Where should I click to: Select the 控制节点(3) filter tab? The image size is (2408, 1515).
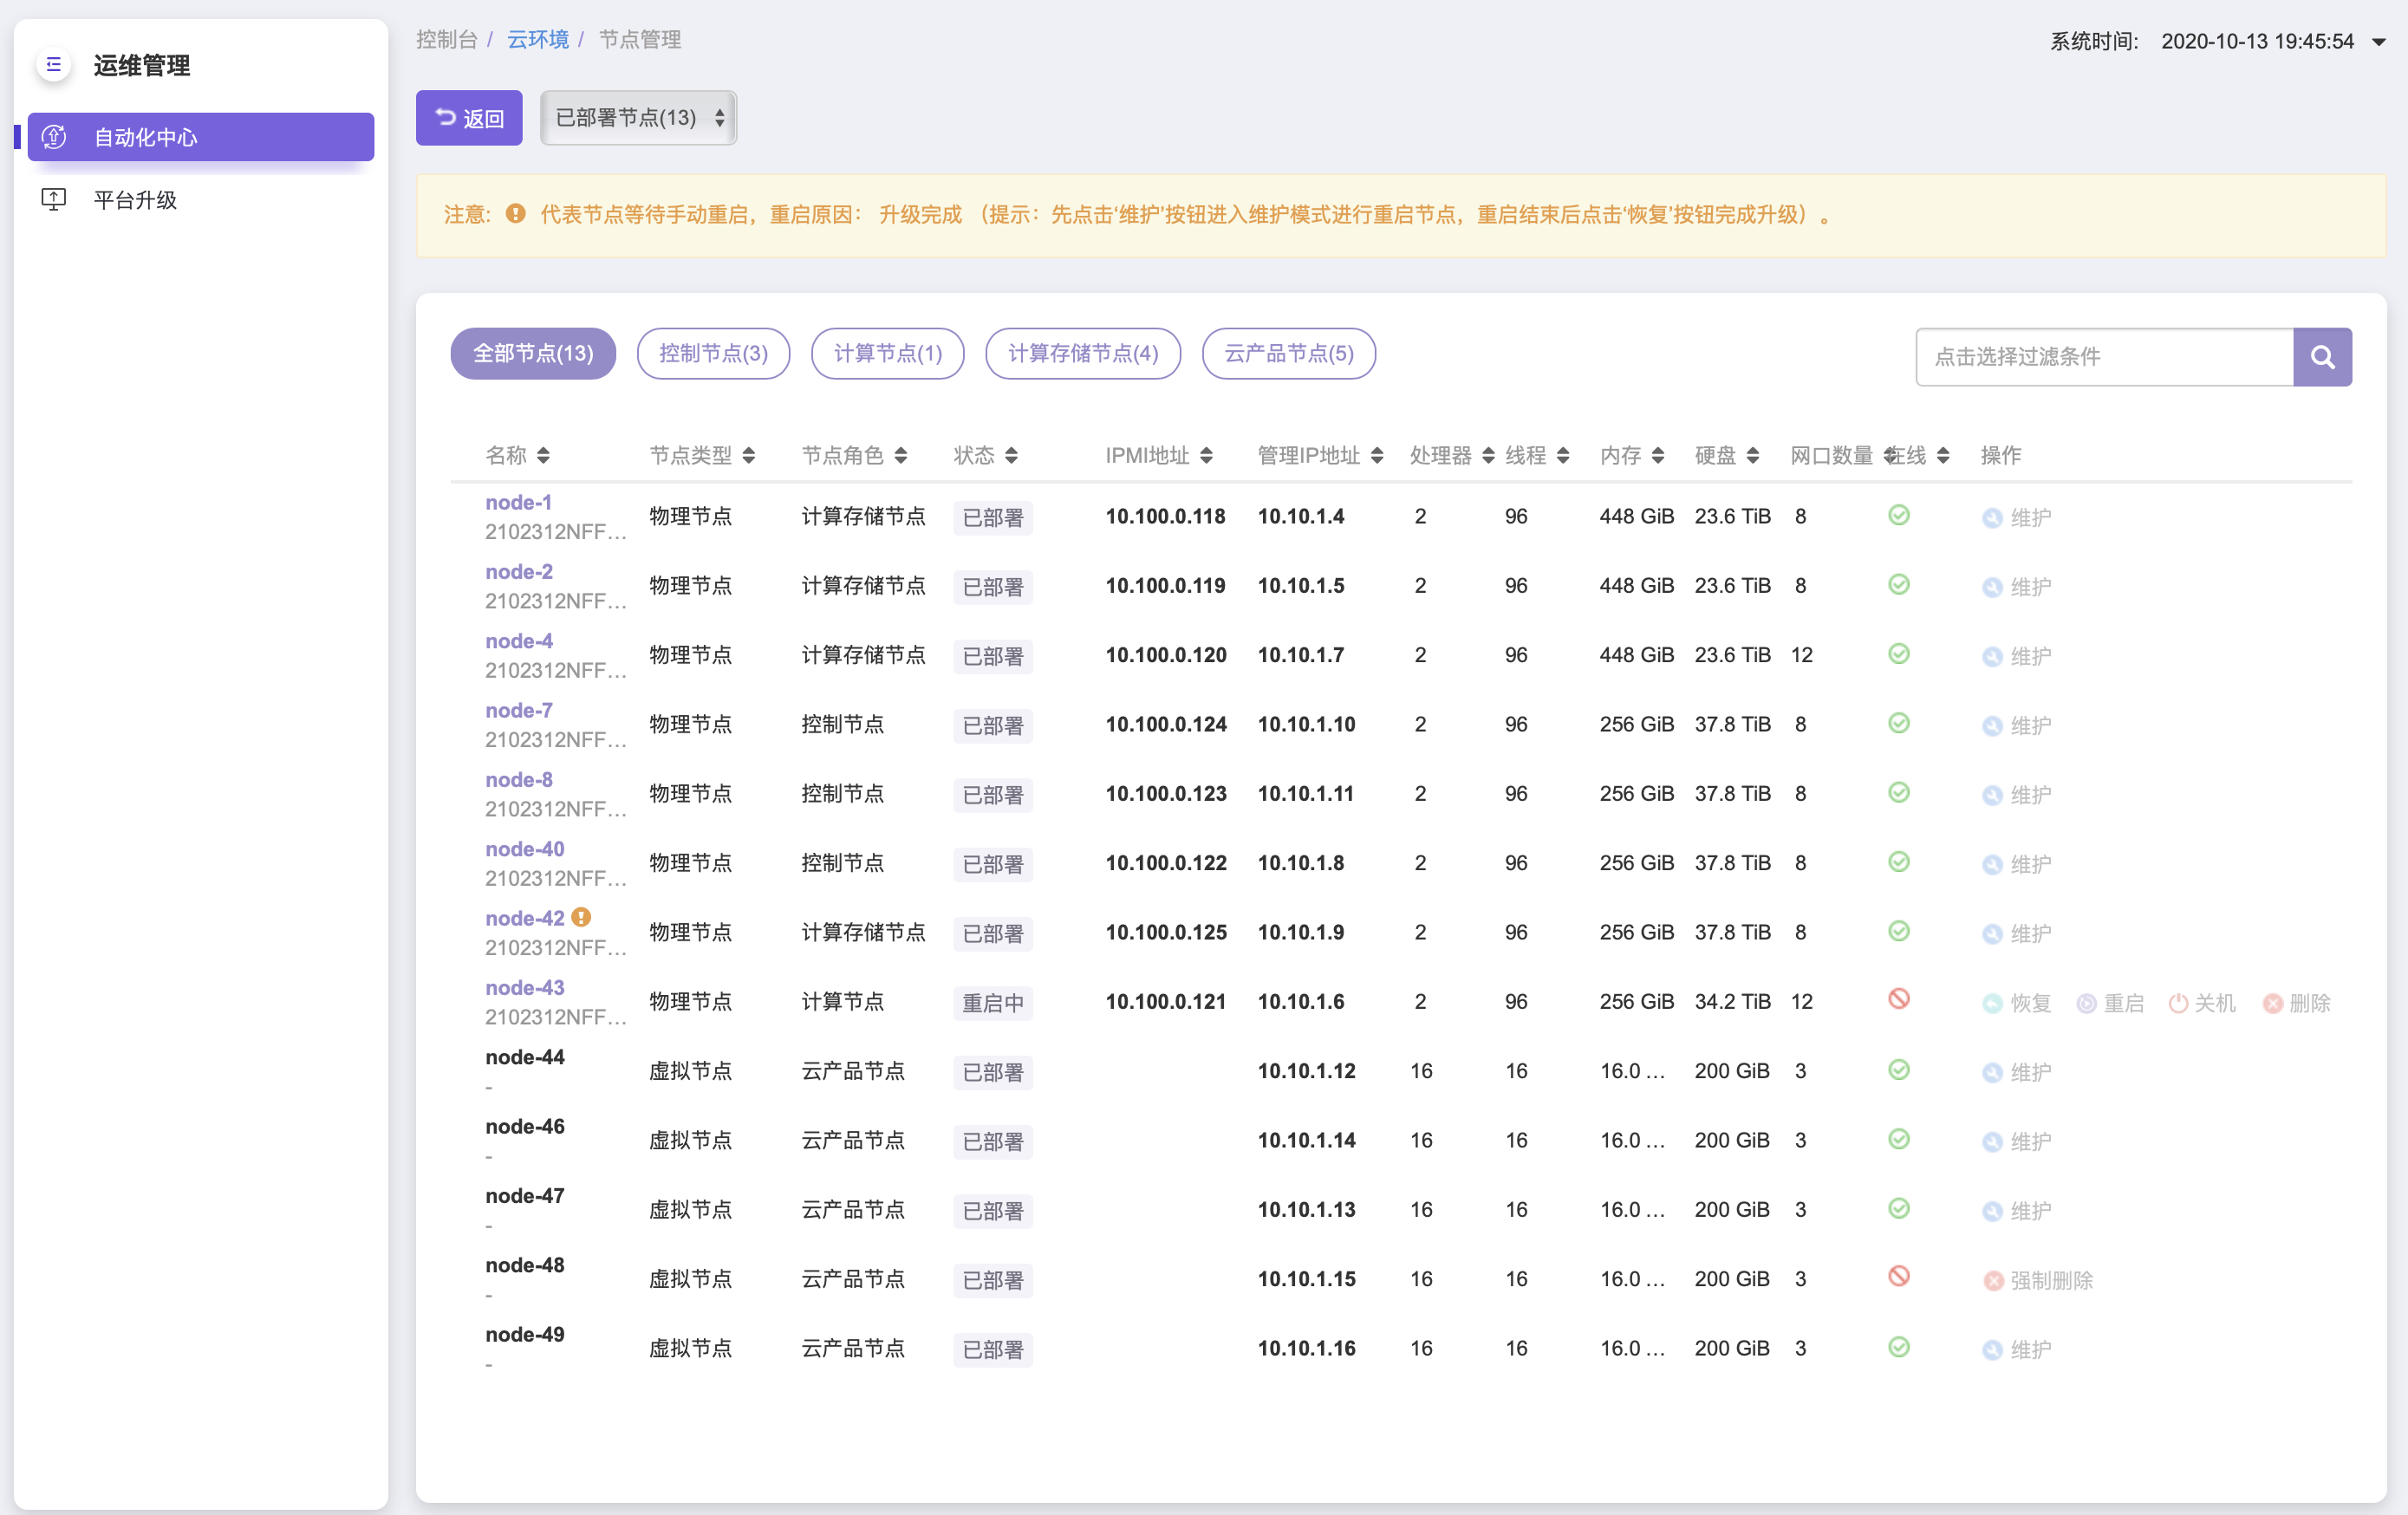(x=713, y=353)
